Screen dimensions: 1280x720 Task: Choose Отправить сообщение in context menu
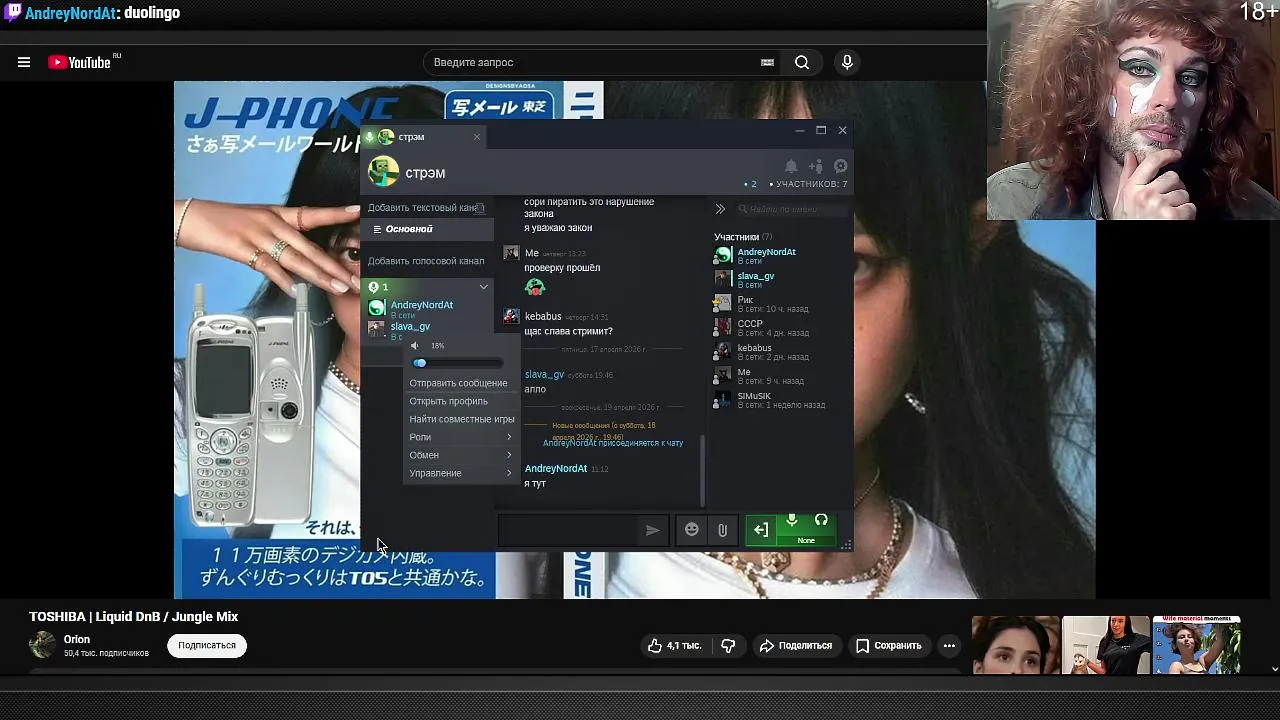(x=458, y=383)
